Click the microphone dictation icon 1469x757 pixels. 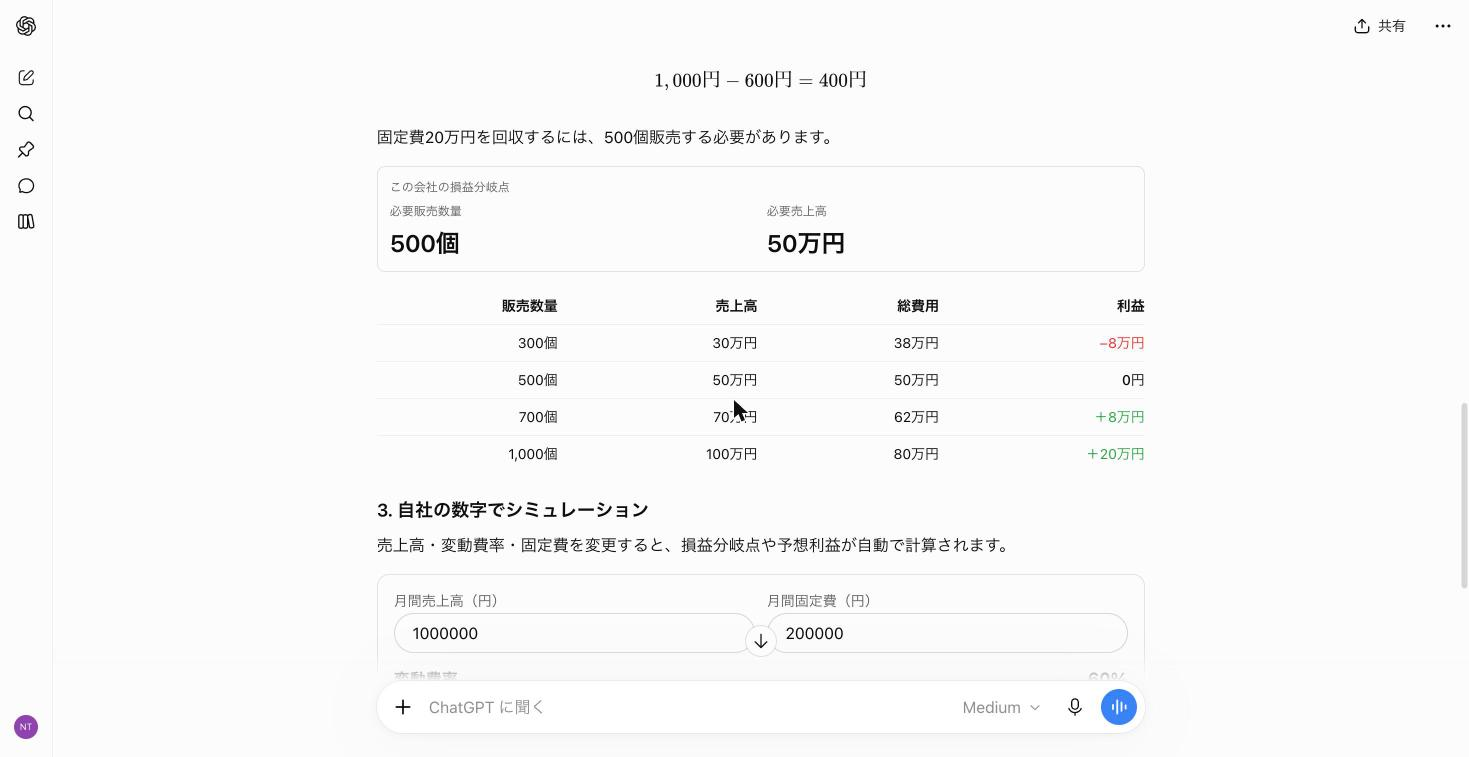1075,707
